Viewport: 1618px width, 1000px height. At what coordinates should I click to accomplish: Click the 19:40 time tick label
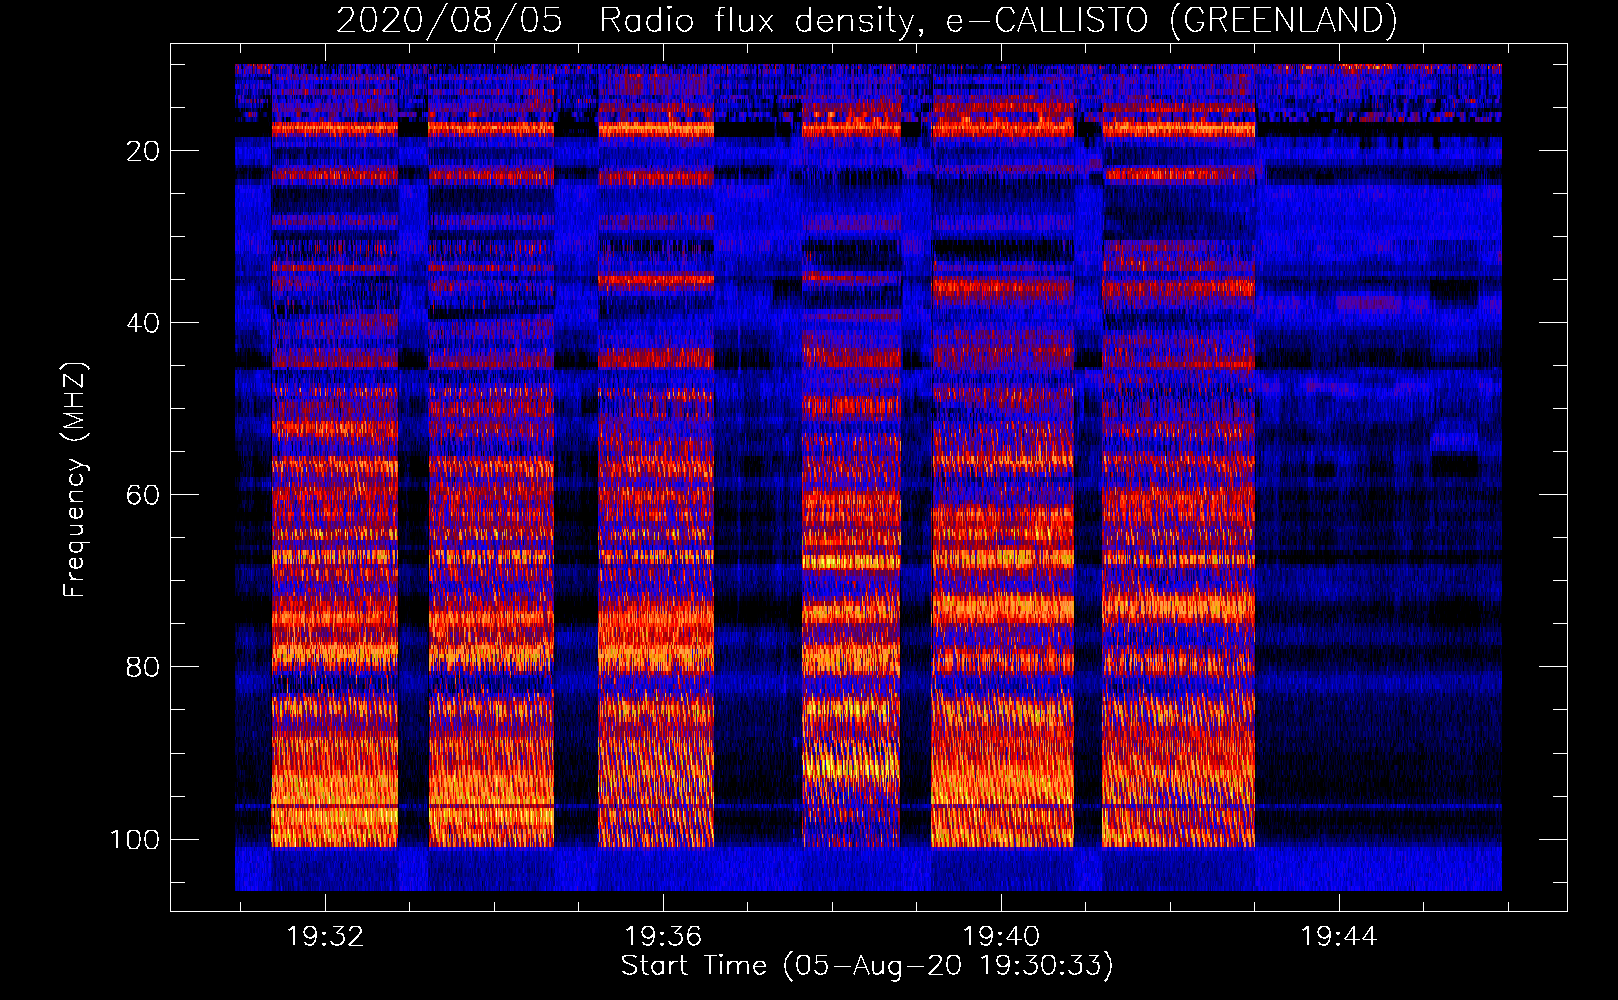(x=1001, y=937)
